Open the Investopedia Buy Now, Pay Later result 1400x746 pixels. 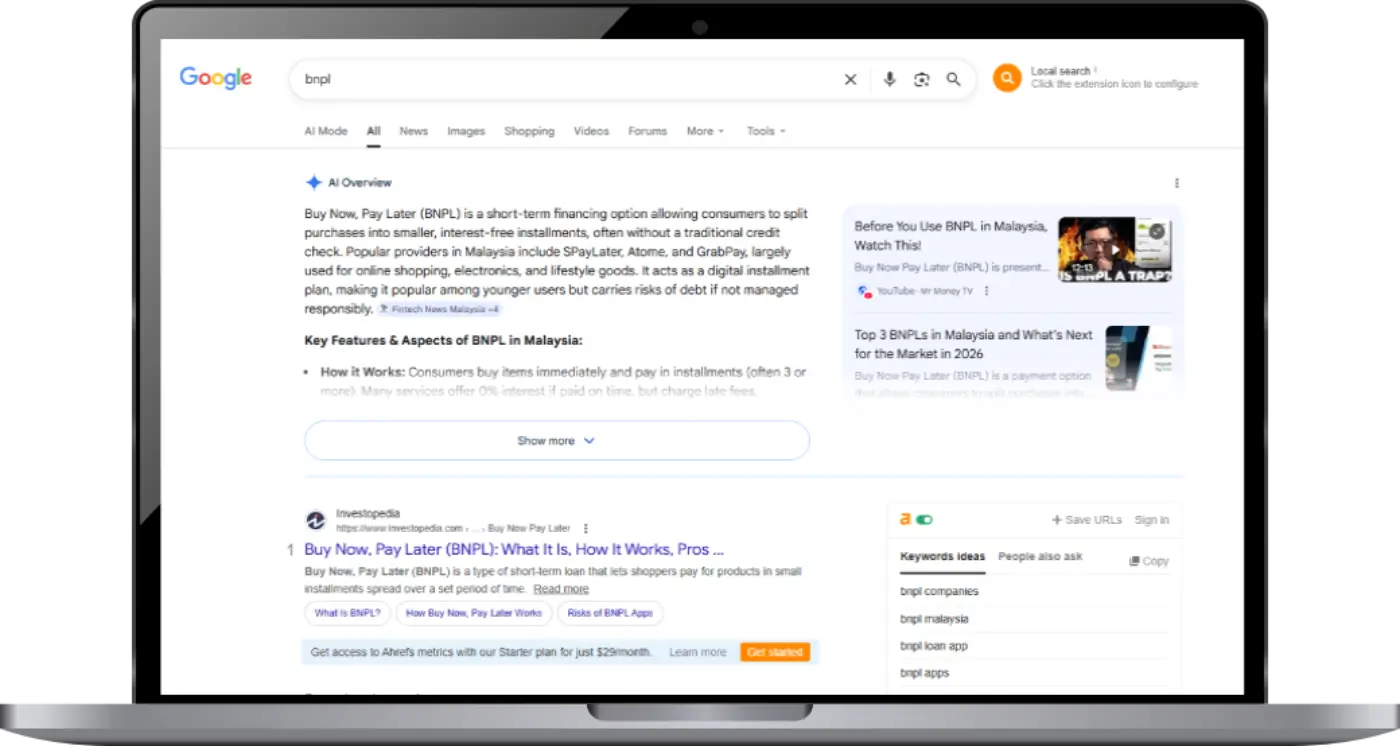click(514, 549)
